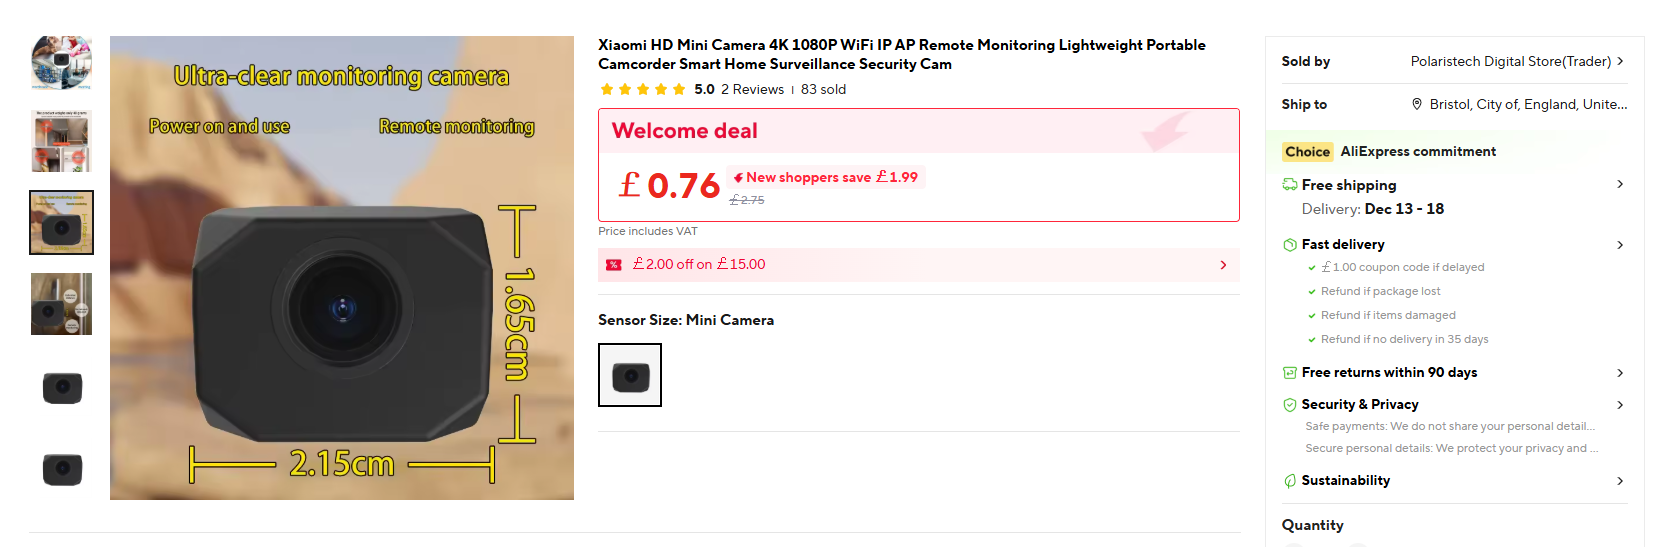Select the Mini Camera sensor size option
The image size is (1662, 547).
coord(630,375)
